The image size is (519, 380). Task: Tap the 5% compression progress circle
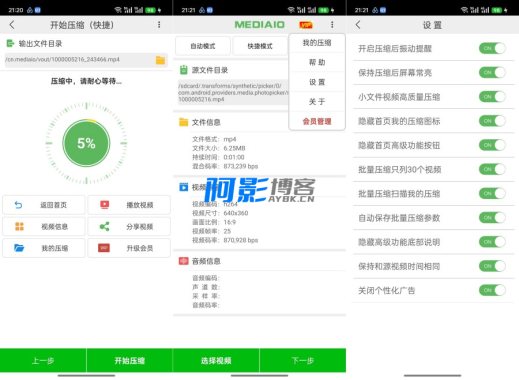coord(86,143)
